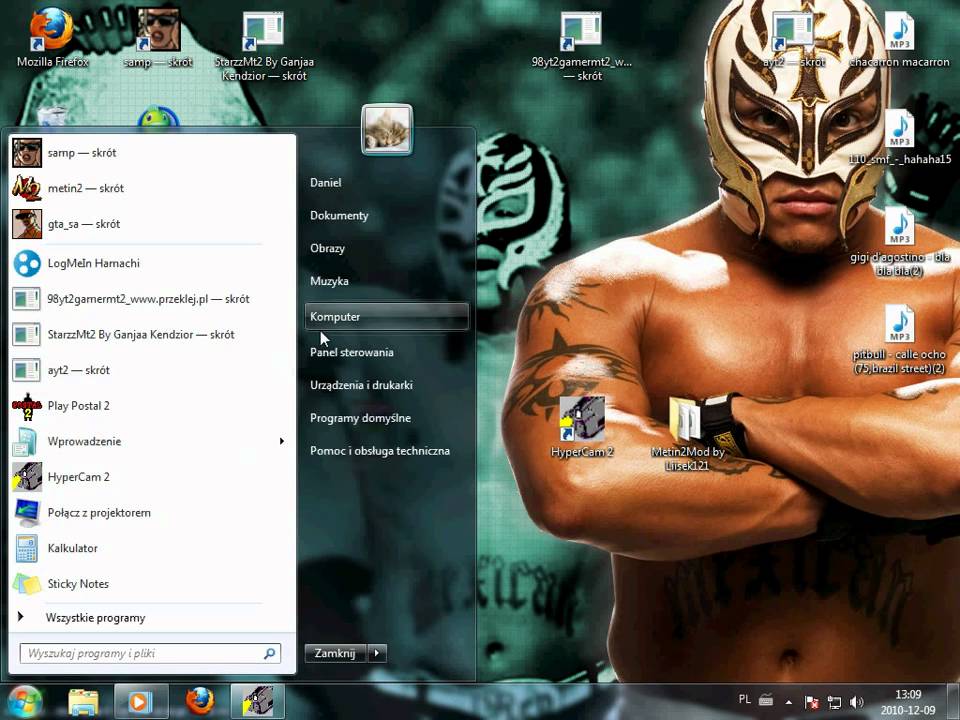Open the network tray icon
Viewport: 960px width, 720px height.
point(834,702)
